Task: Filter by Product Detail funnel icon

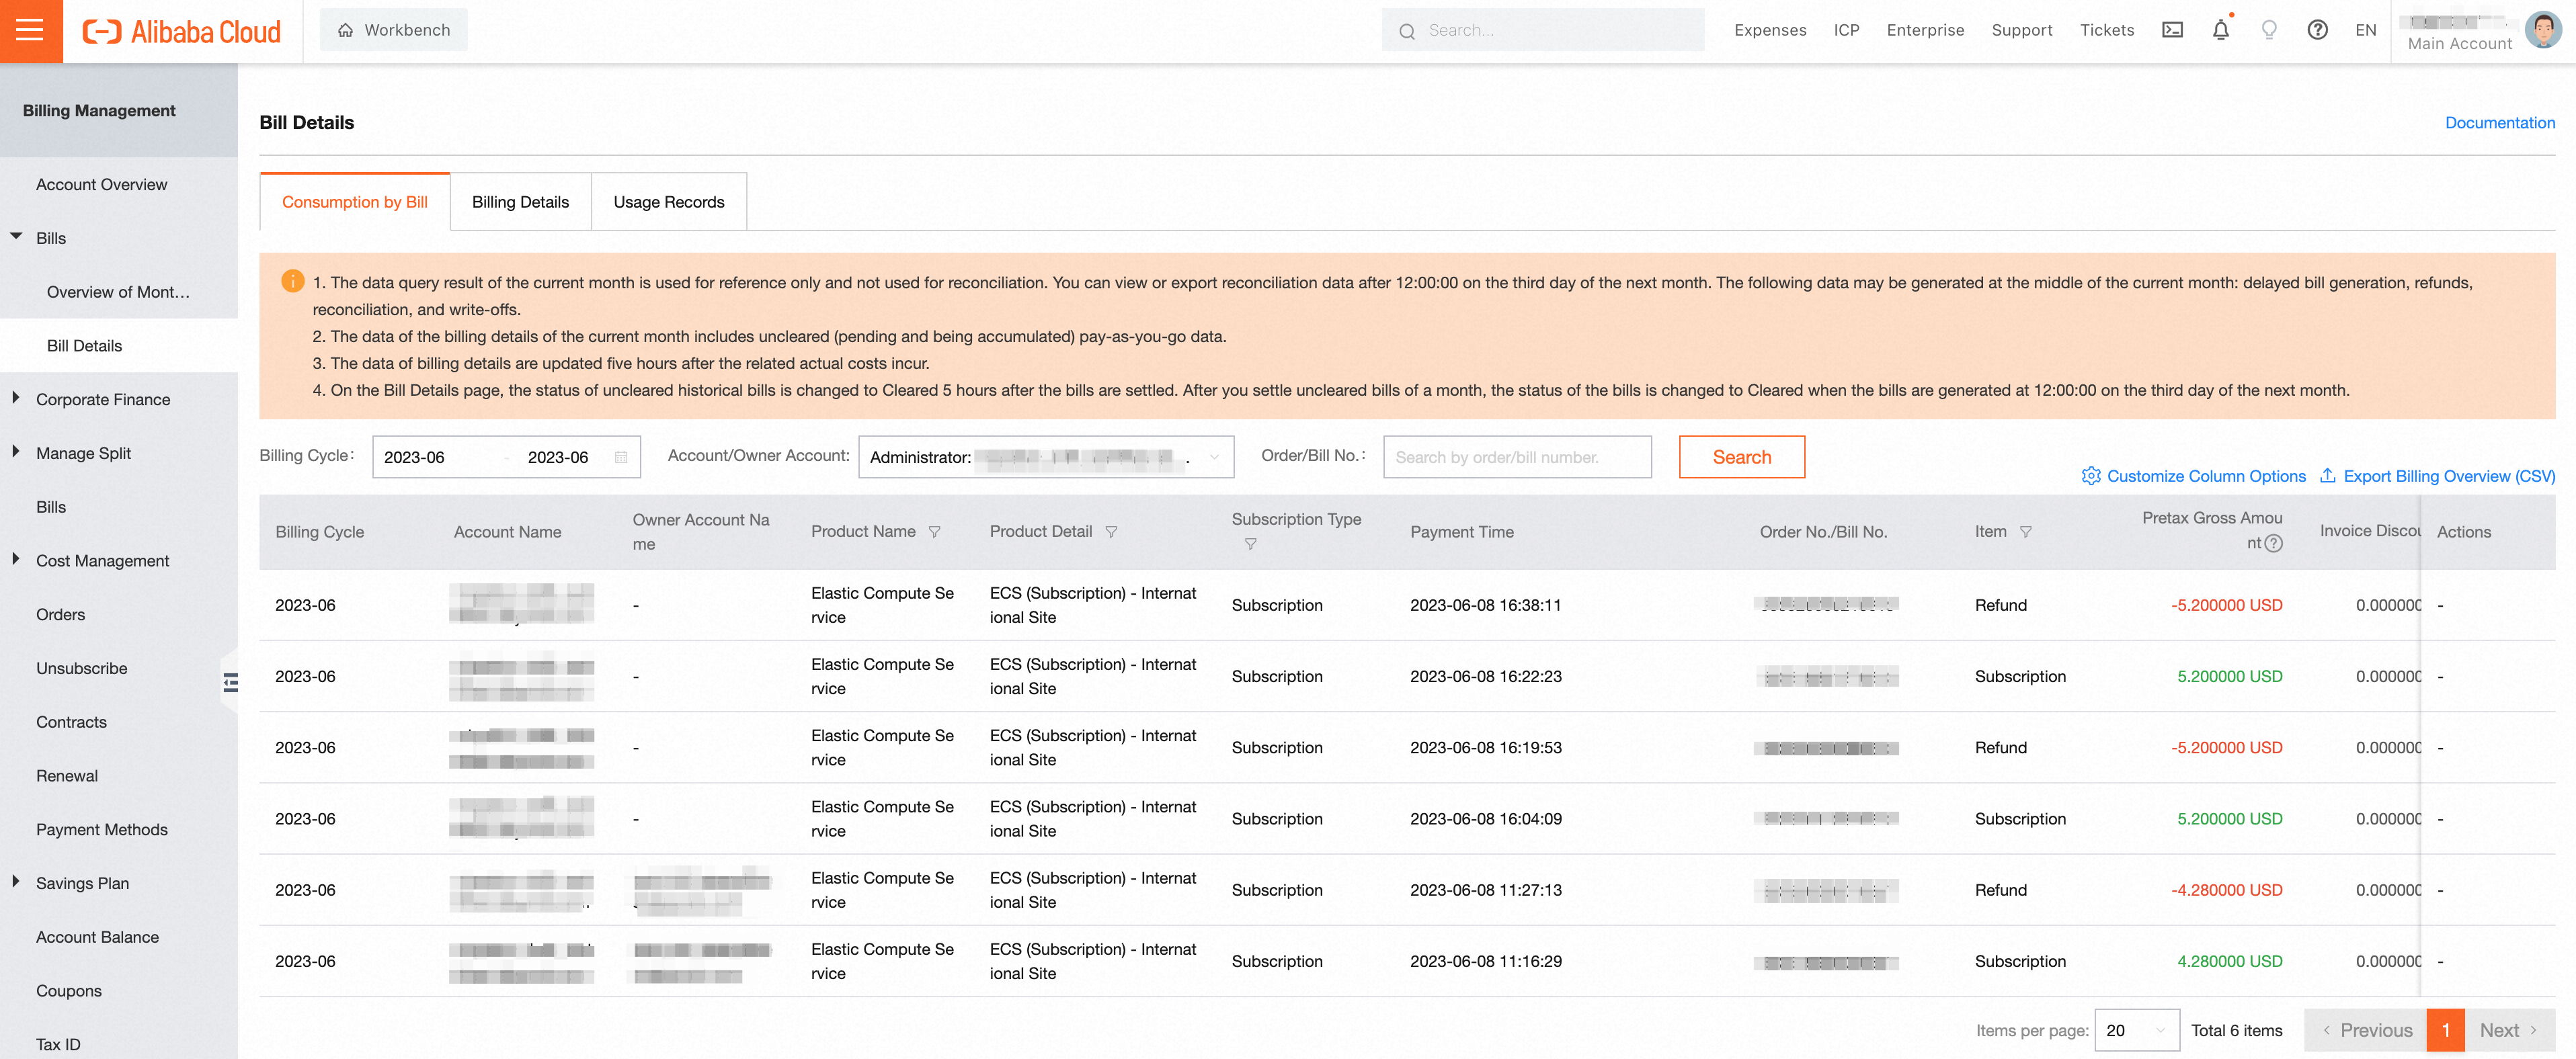Action: [x=1111, y=532]
